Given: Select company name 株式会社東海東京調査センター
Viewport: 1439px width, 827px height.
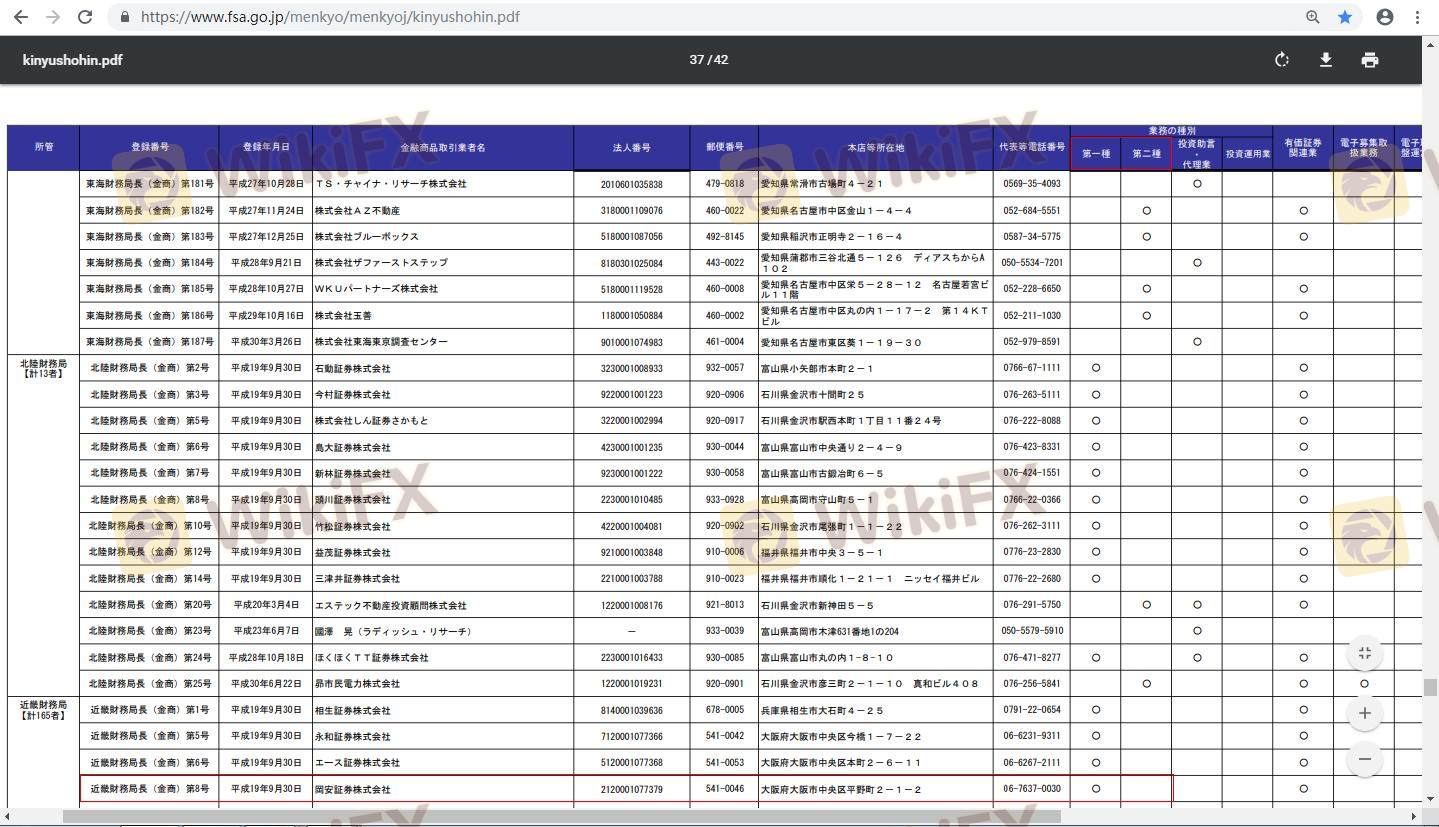Looking at the screenshot, I should click(x=381, y=342).
